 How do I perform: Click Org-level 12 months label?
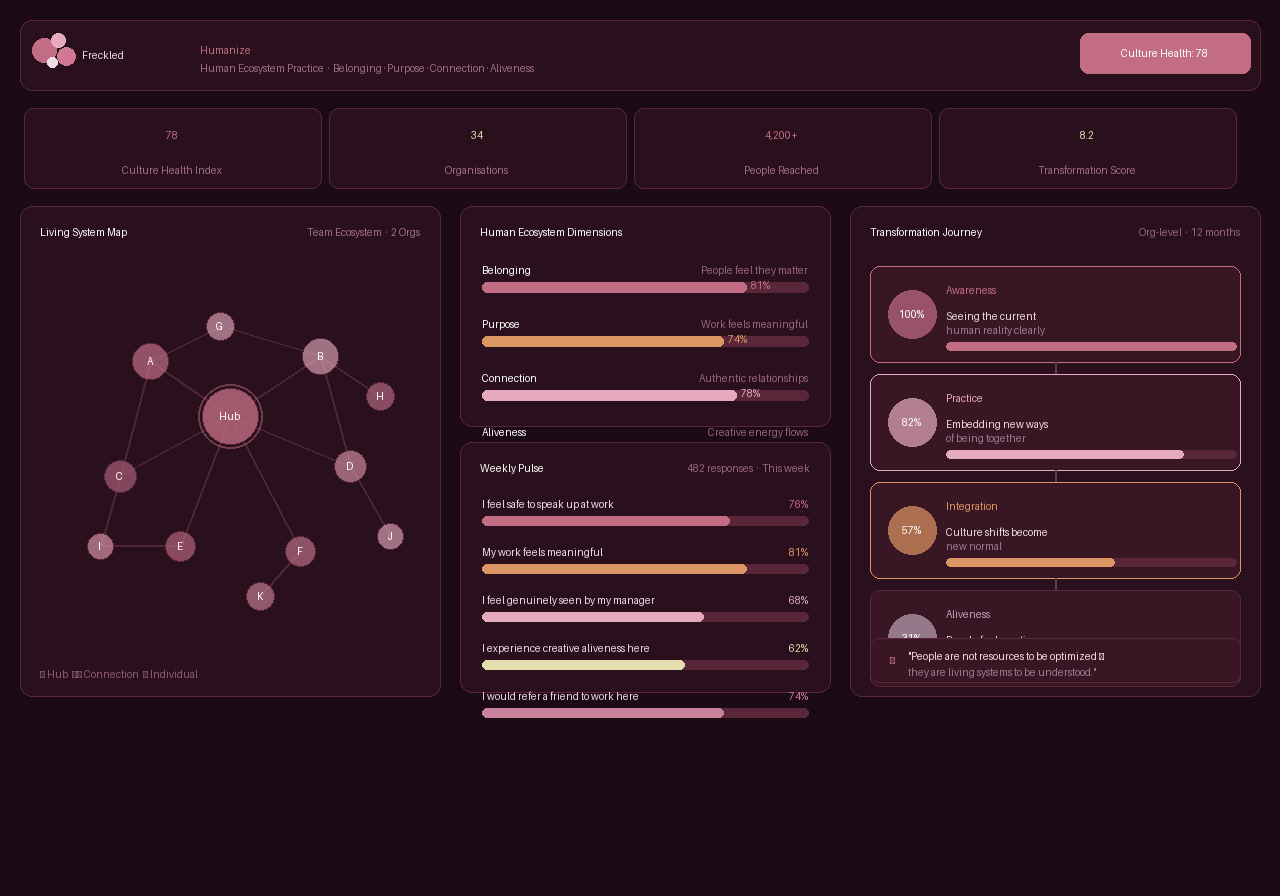tap(1188, 232)
